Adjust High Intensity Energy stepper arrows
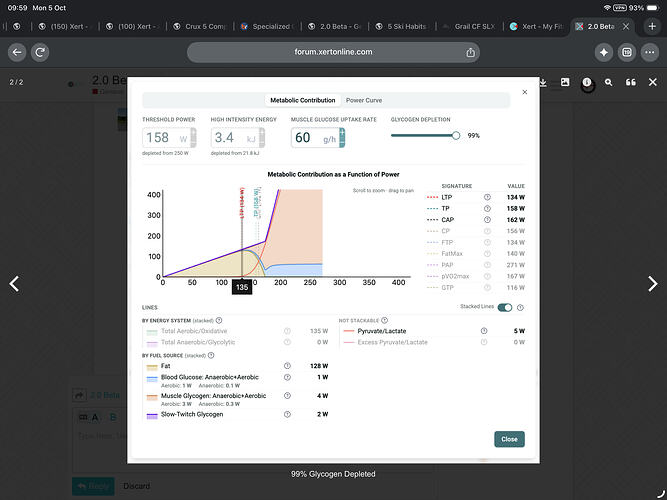The image size is (667, 500). click(x=262, y=137)
